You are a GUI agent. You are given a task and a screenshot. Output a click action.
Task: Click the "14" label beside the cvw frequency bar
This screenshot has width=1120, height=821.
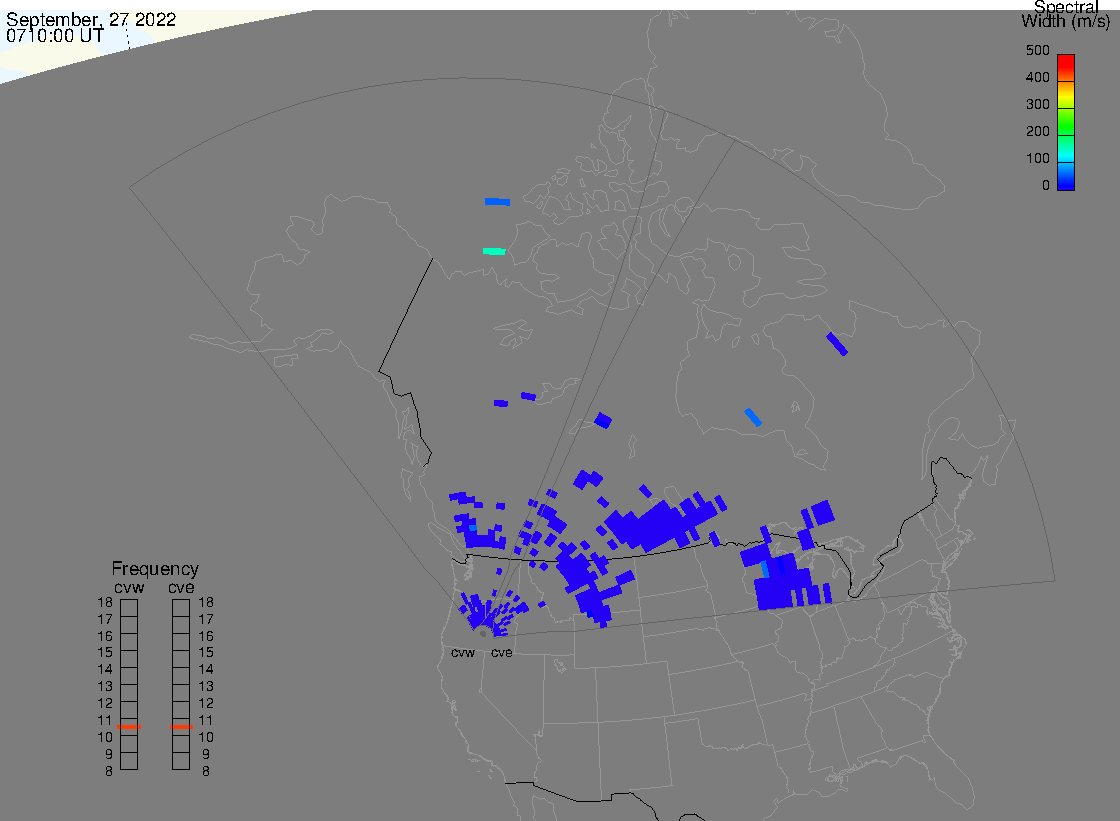click(x=105, y=670)
